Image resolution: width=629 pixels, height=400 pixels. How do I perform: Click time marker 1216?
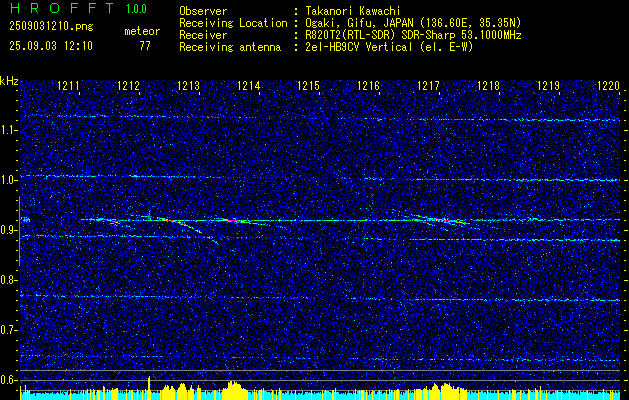point(368,85)
